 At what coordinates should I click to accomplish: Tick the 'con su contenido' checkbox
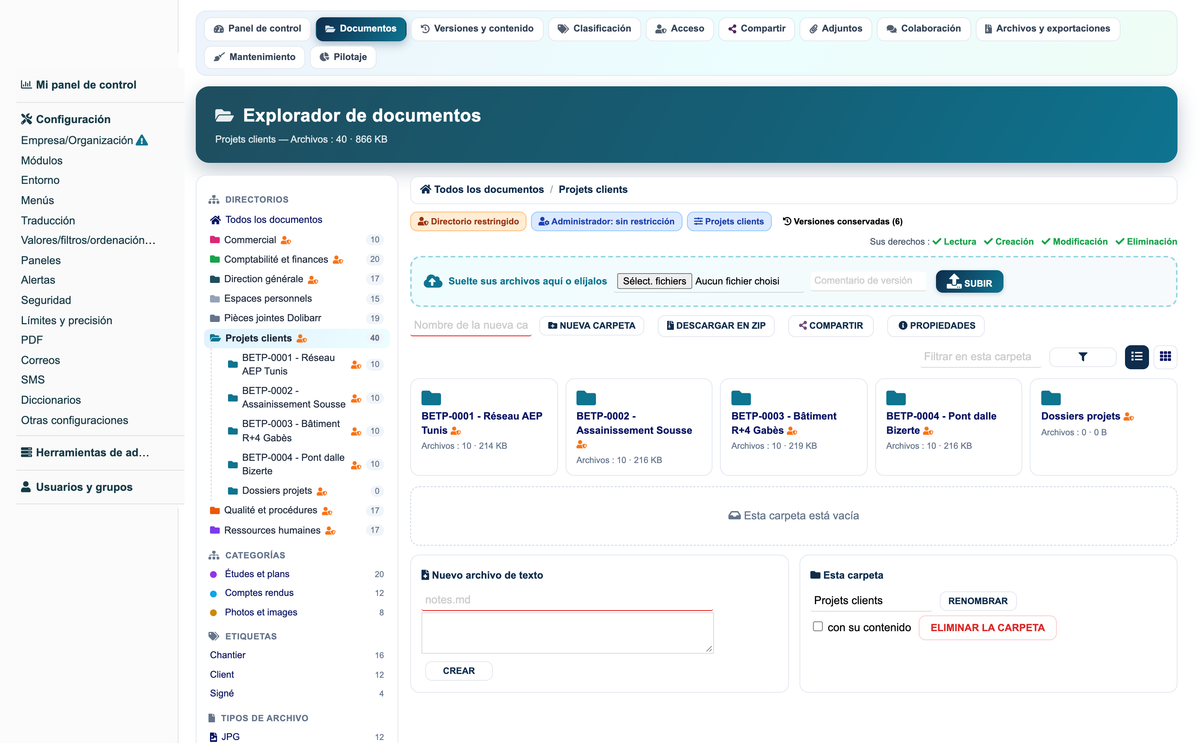818,627
